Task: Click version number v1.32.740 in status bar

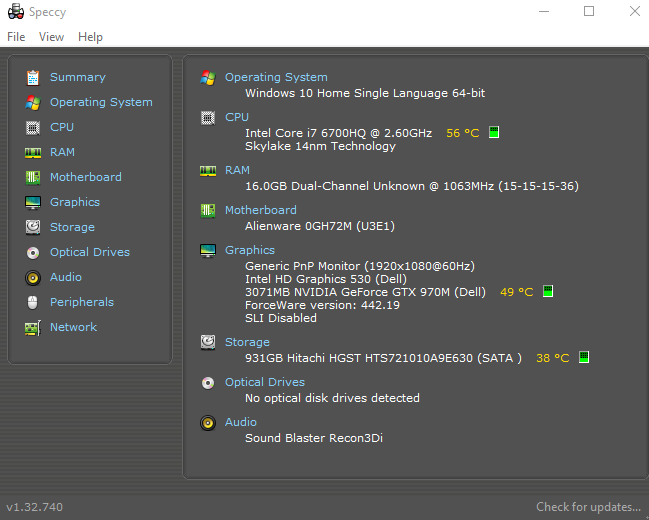Action: tap(35, 507)
